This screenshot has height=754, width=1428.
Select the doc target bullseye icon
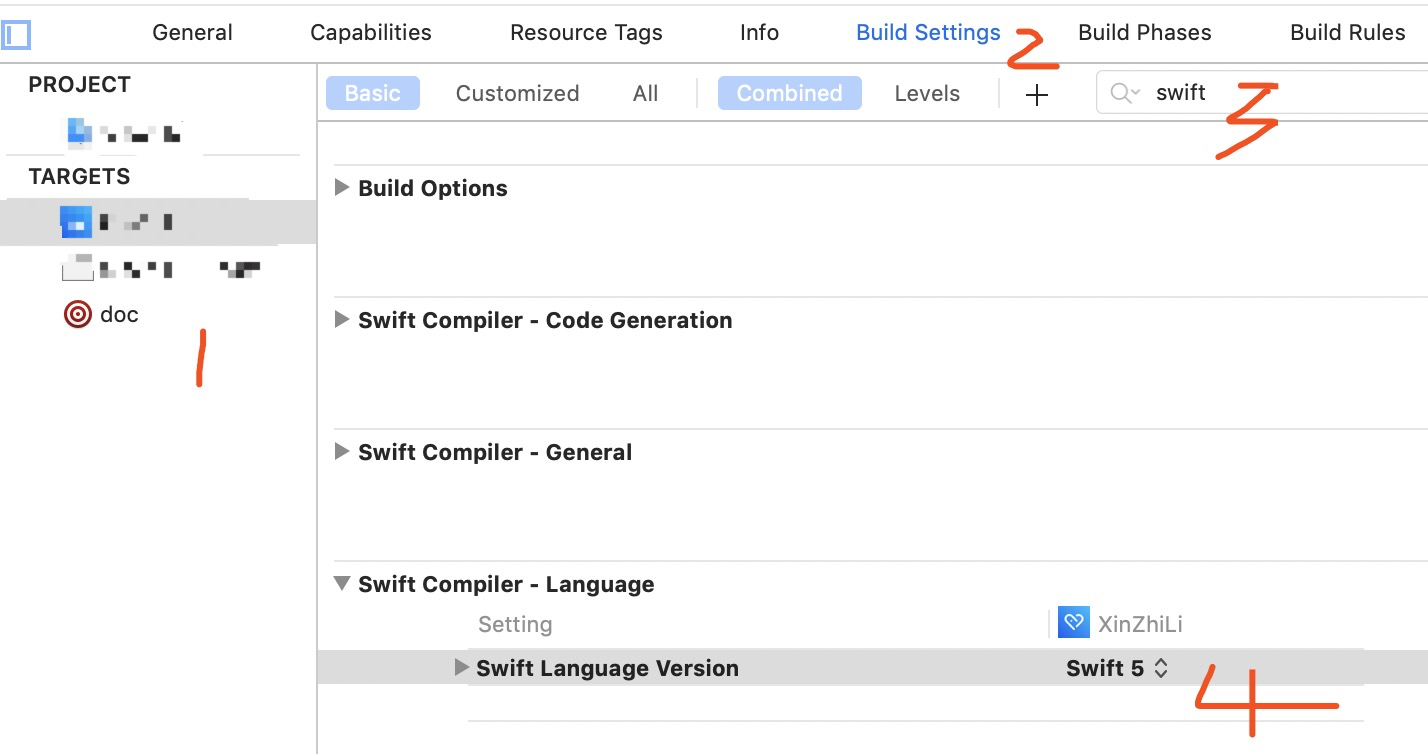77,315
